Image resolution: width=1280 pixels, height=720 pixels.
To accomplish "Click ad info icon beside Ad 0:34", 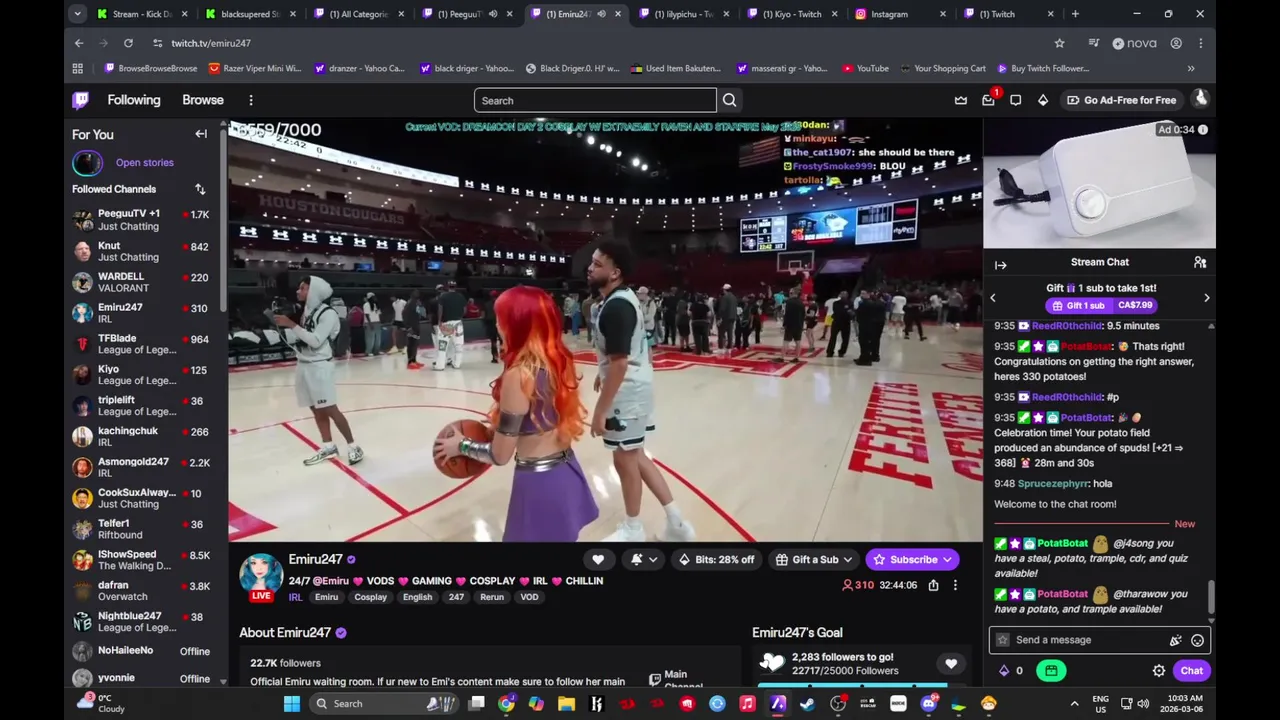I will point(1203,130).
